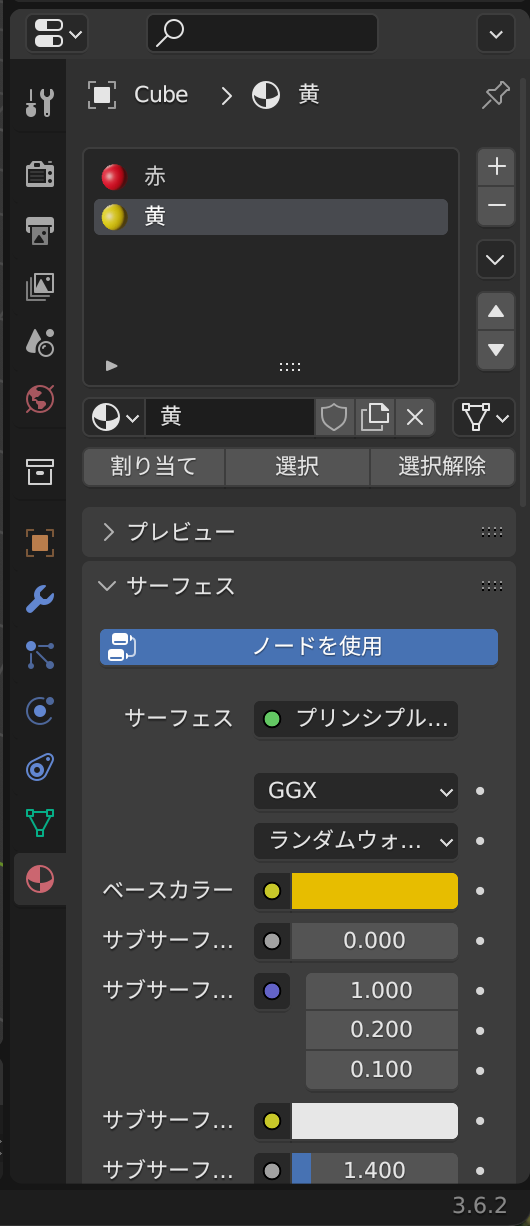
Task: Select the 赤 material slot
Action: (271, 177)
